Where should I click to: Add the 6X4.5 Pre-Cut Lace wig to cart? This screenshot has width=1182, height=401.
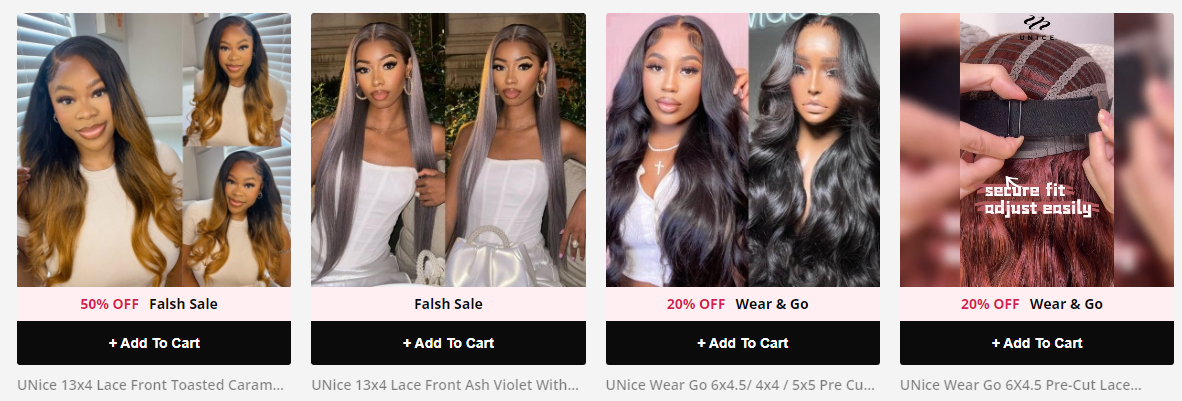click(1037, 343)
